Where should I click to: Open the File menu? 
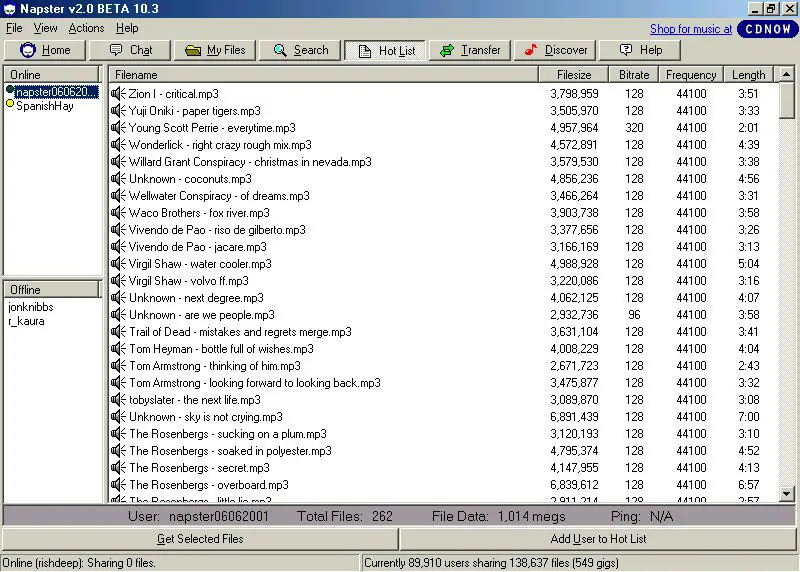(14, 28)
